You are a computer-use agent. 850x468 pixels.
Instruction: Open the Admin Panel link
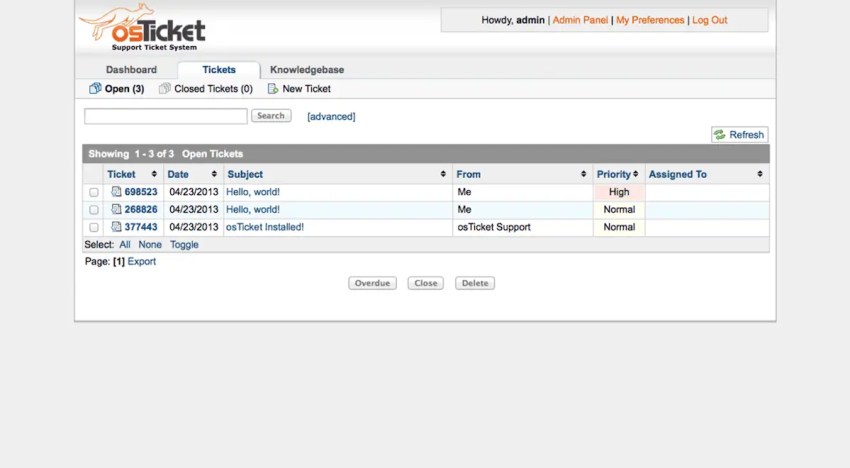(x=580, y=20)
